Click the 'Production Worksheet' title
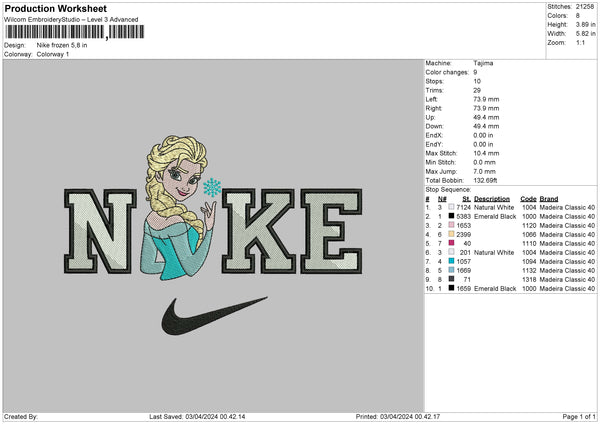This screenshot has width=600, height=424. tap(55, 8)
